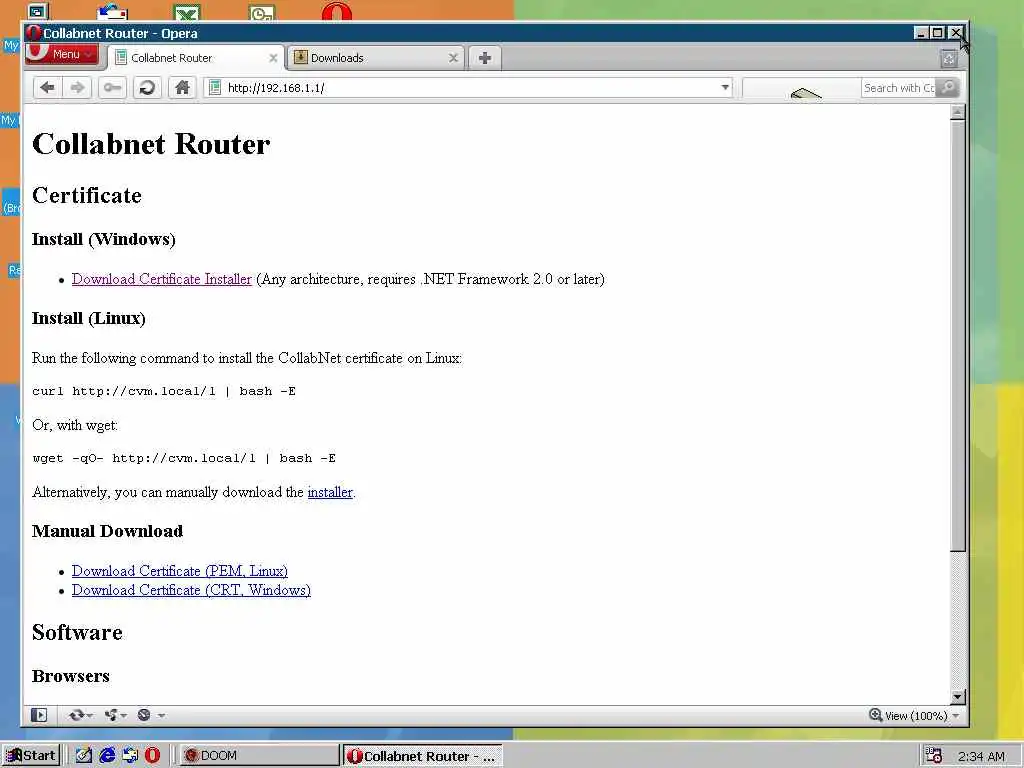This screenshot has width=1024, height=768.
Task: Close the Downloads tab
Action: click(453, 58)
